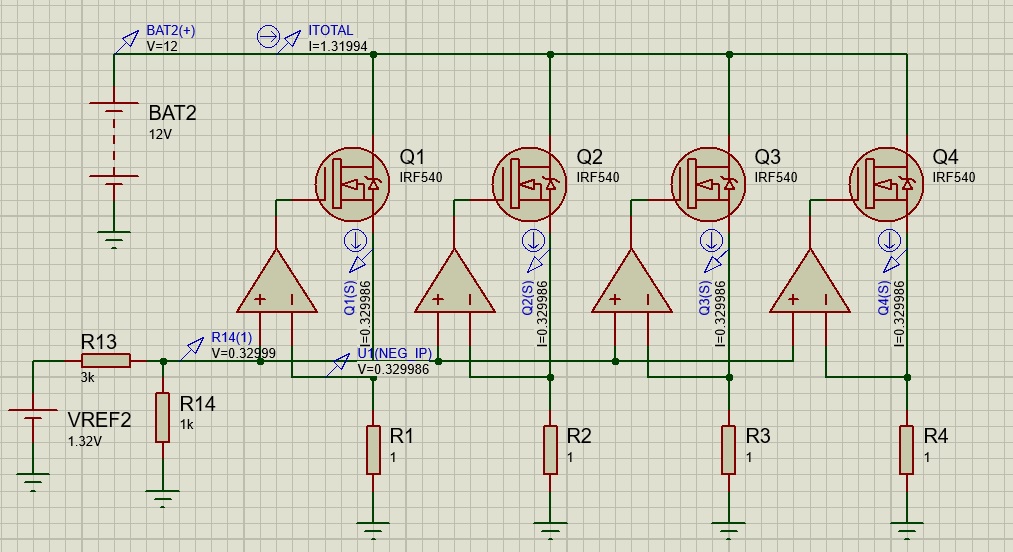Click the Q2 reference label

589,156
